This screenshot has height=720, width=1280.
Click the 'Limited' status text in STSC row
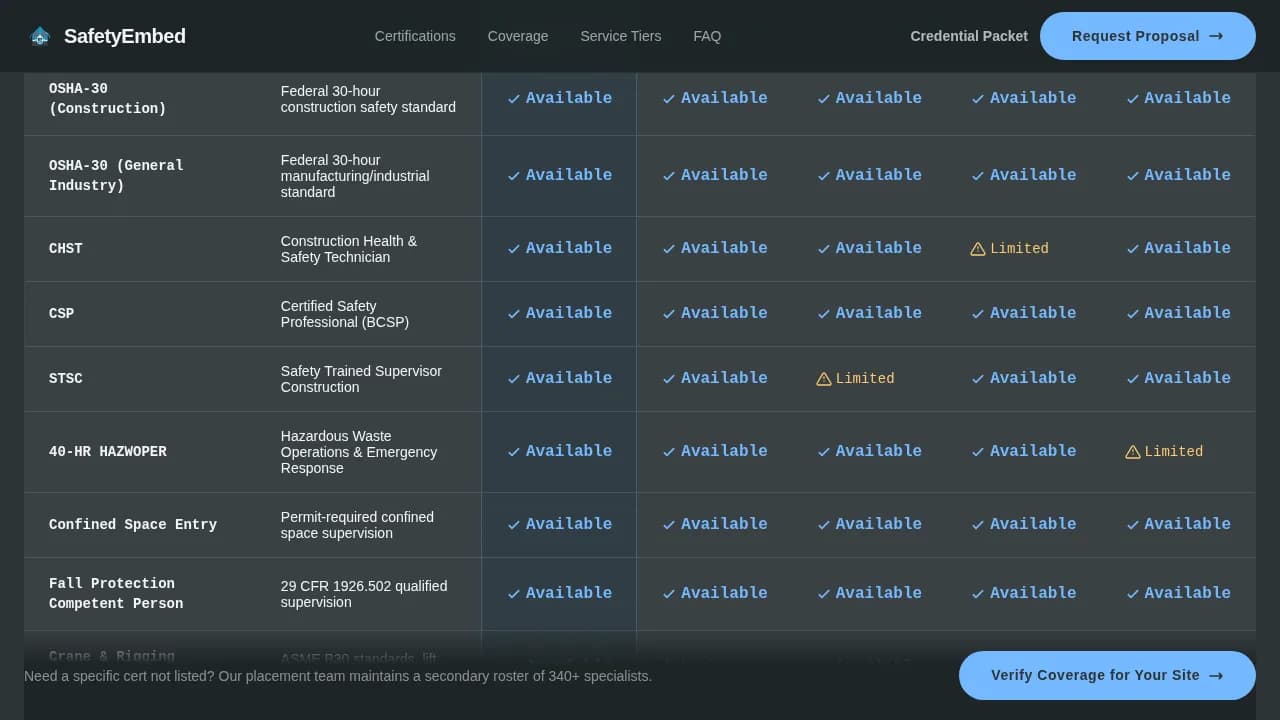(x=865, y=379)
